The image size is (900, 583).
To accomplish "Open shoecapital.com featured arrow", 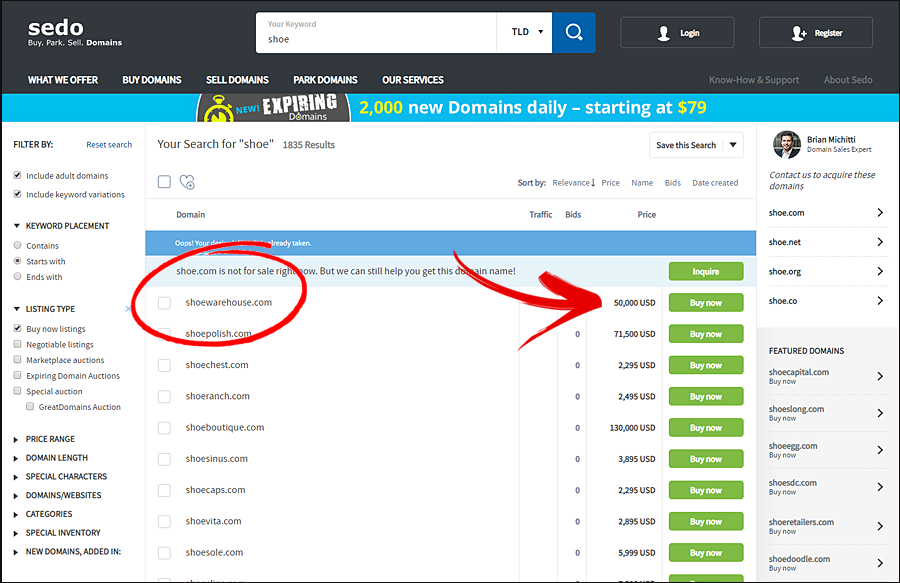I will pyautogui.click(x=880, y=376).
